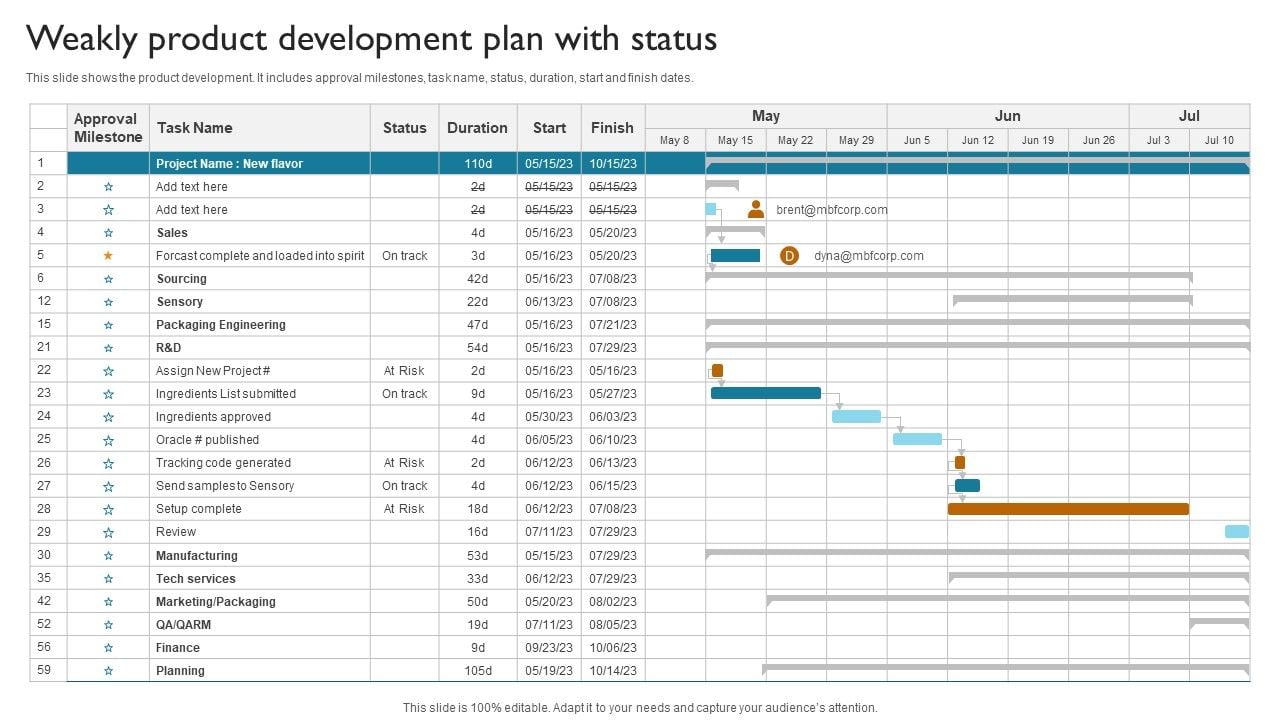Click the brent@mbfcorp.com email label

coord(832,210)
